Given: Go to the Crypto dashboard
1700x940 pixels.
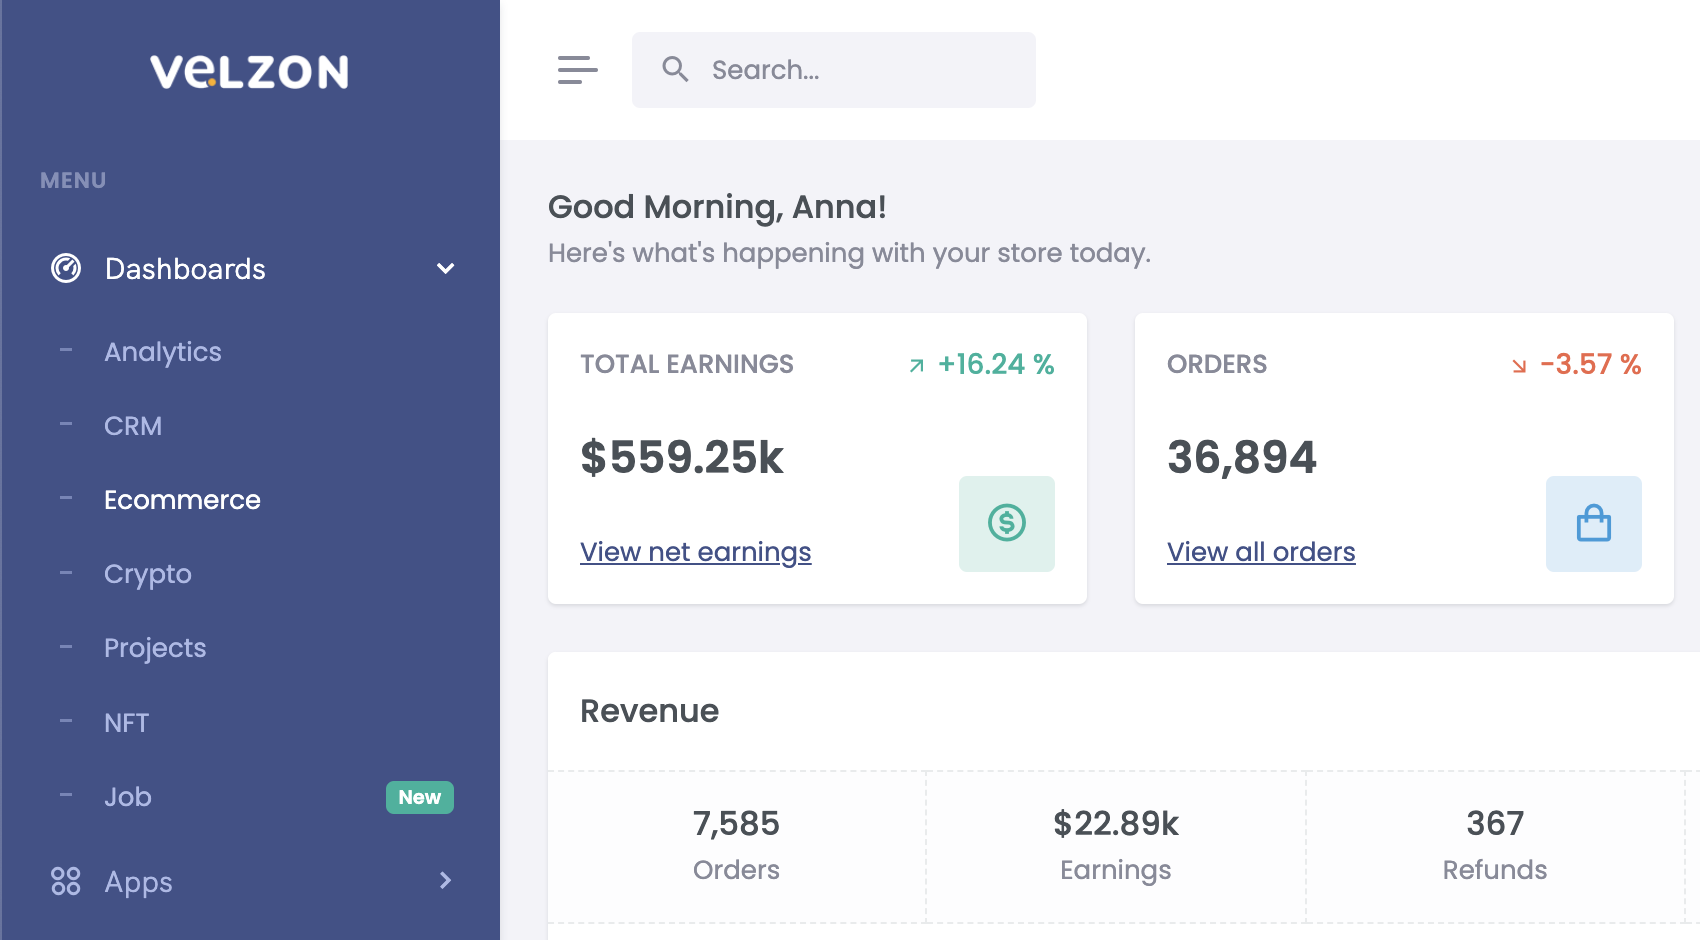Looking at the screenshot, I should (148, 574).
